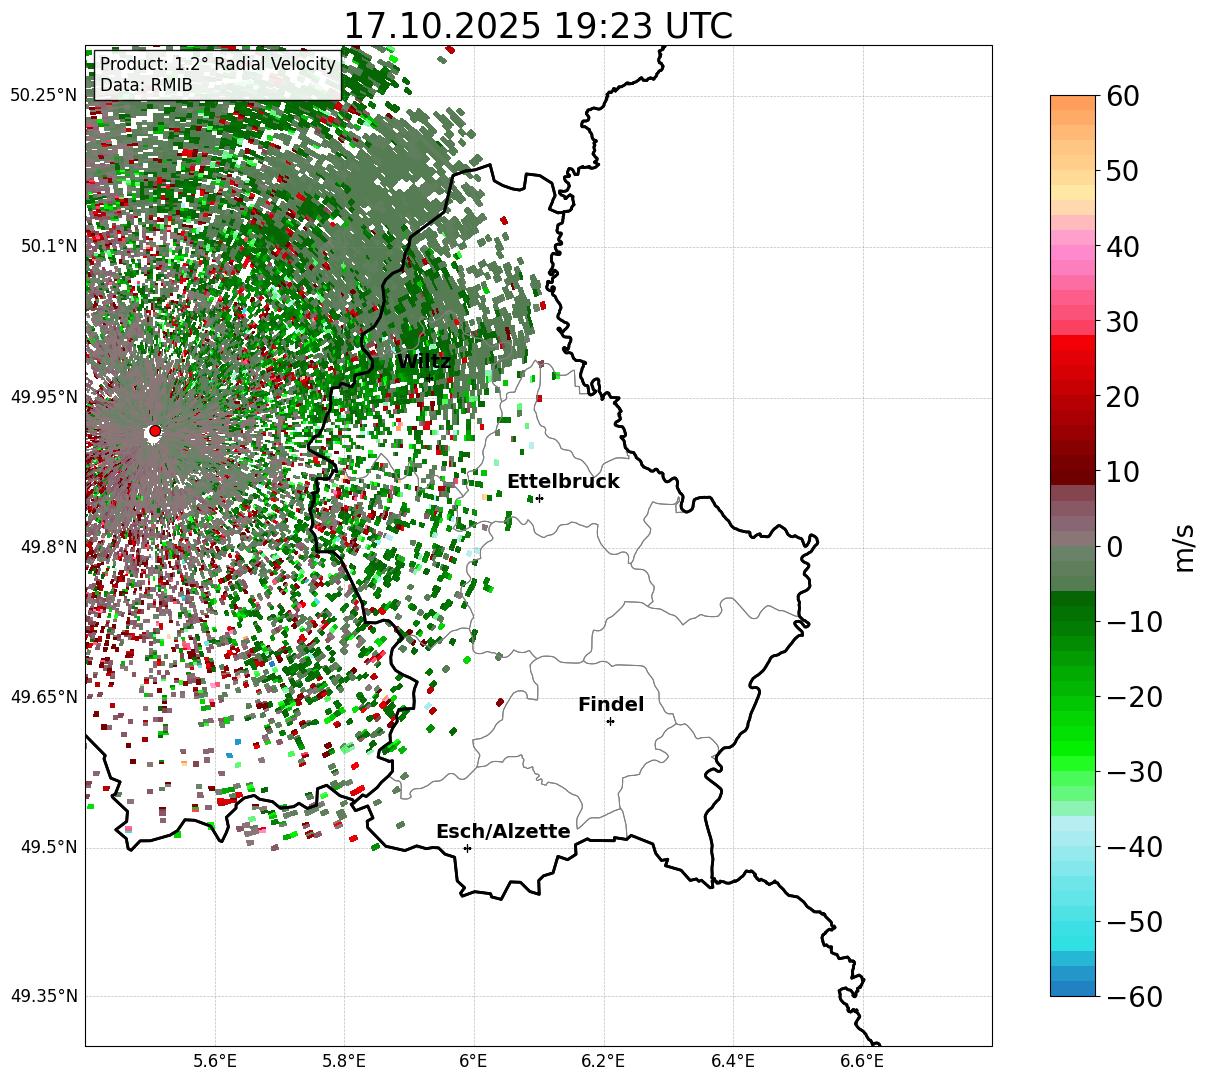Click the Findel station cross marker
The width and height of the screenshot is (1207, 1081).
[x=610, y=721]
